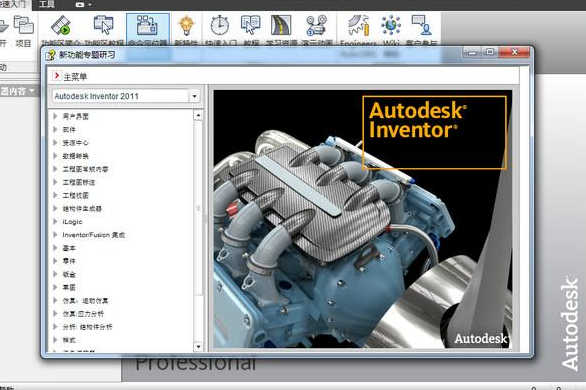Click the help icon in the dialog title bar
The image size is (586, 390).
pyautogui.click(x=51, y=55)
